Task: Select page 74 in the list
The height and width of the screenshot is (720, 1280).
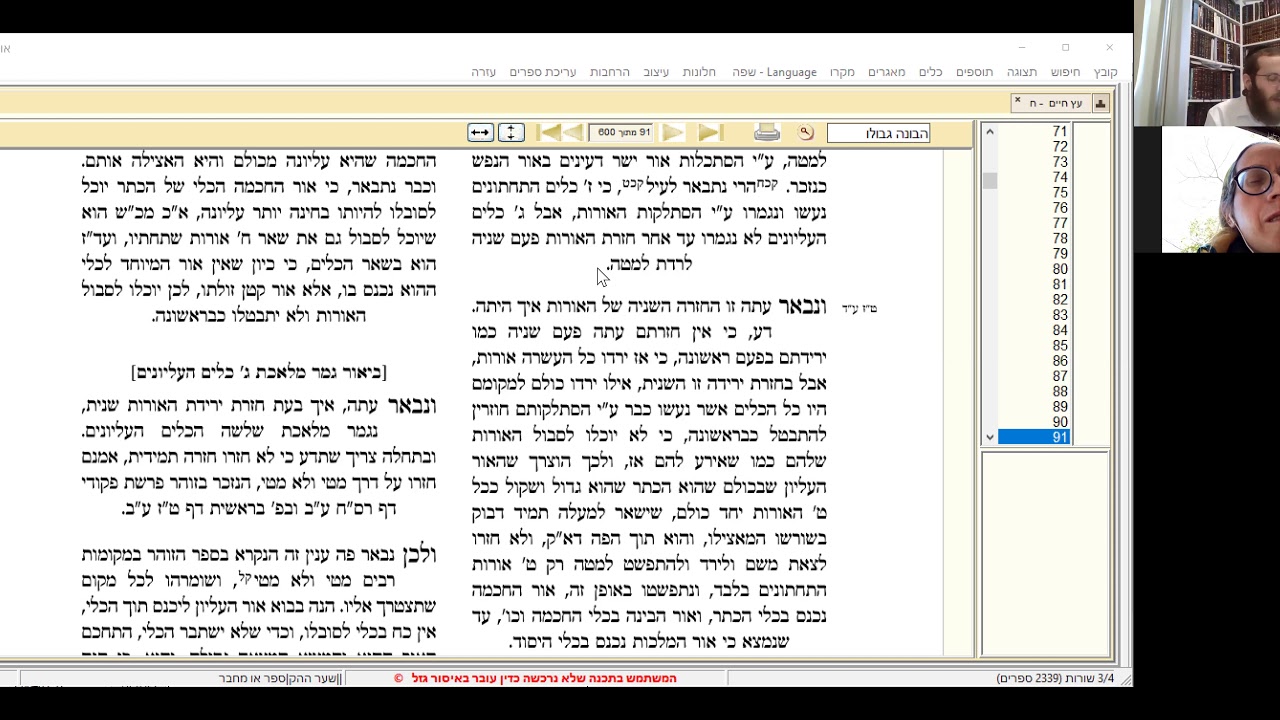Action: click(1034, 177)
